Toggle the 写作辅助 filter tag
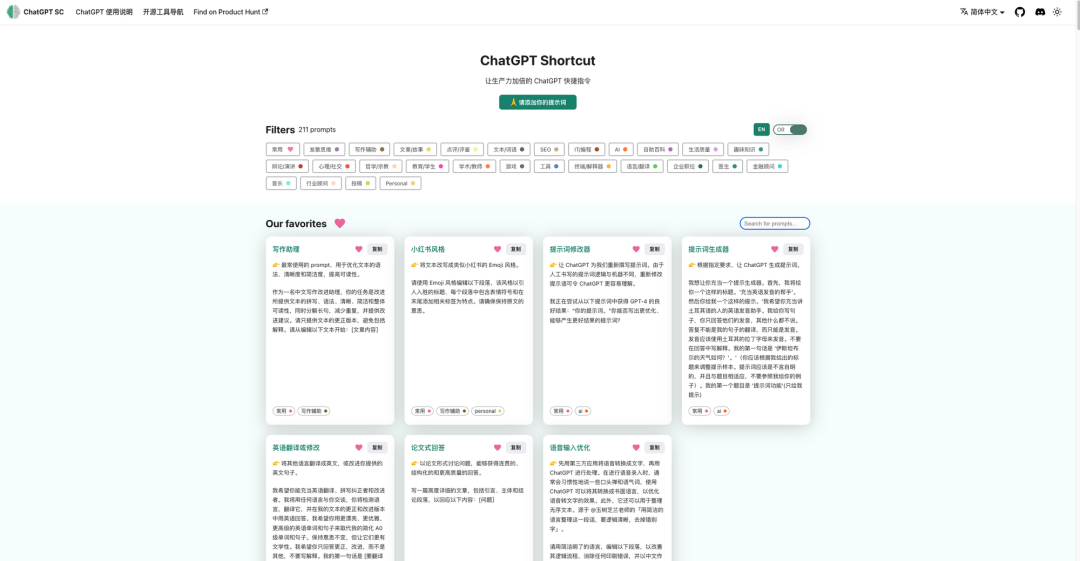The height and width of the screenshot is (561, 1080). (369, 149)
